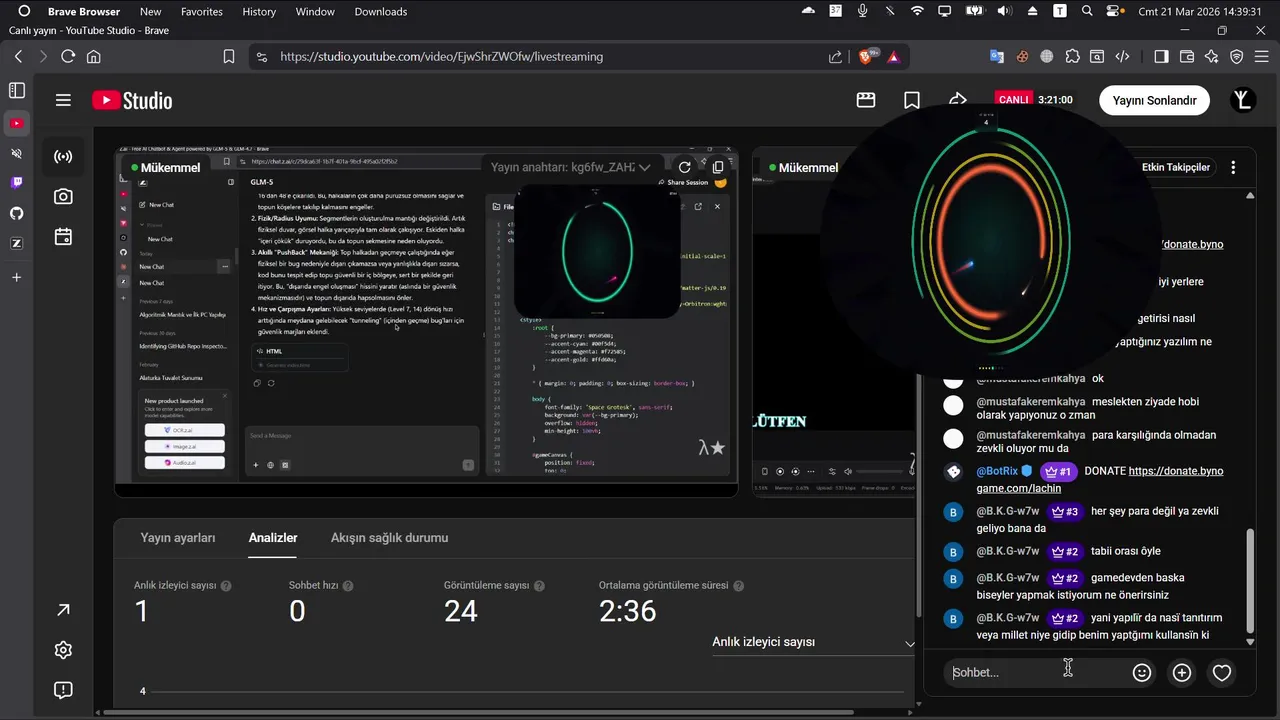The image size is (1280, 720).
Task: Click the exit arrow icon above settings
Action: pyautogui.click(x=63, y=610)
